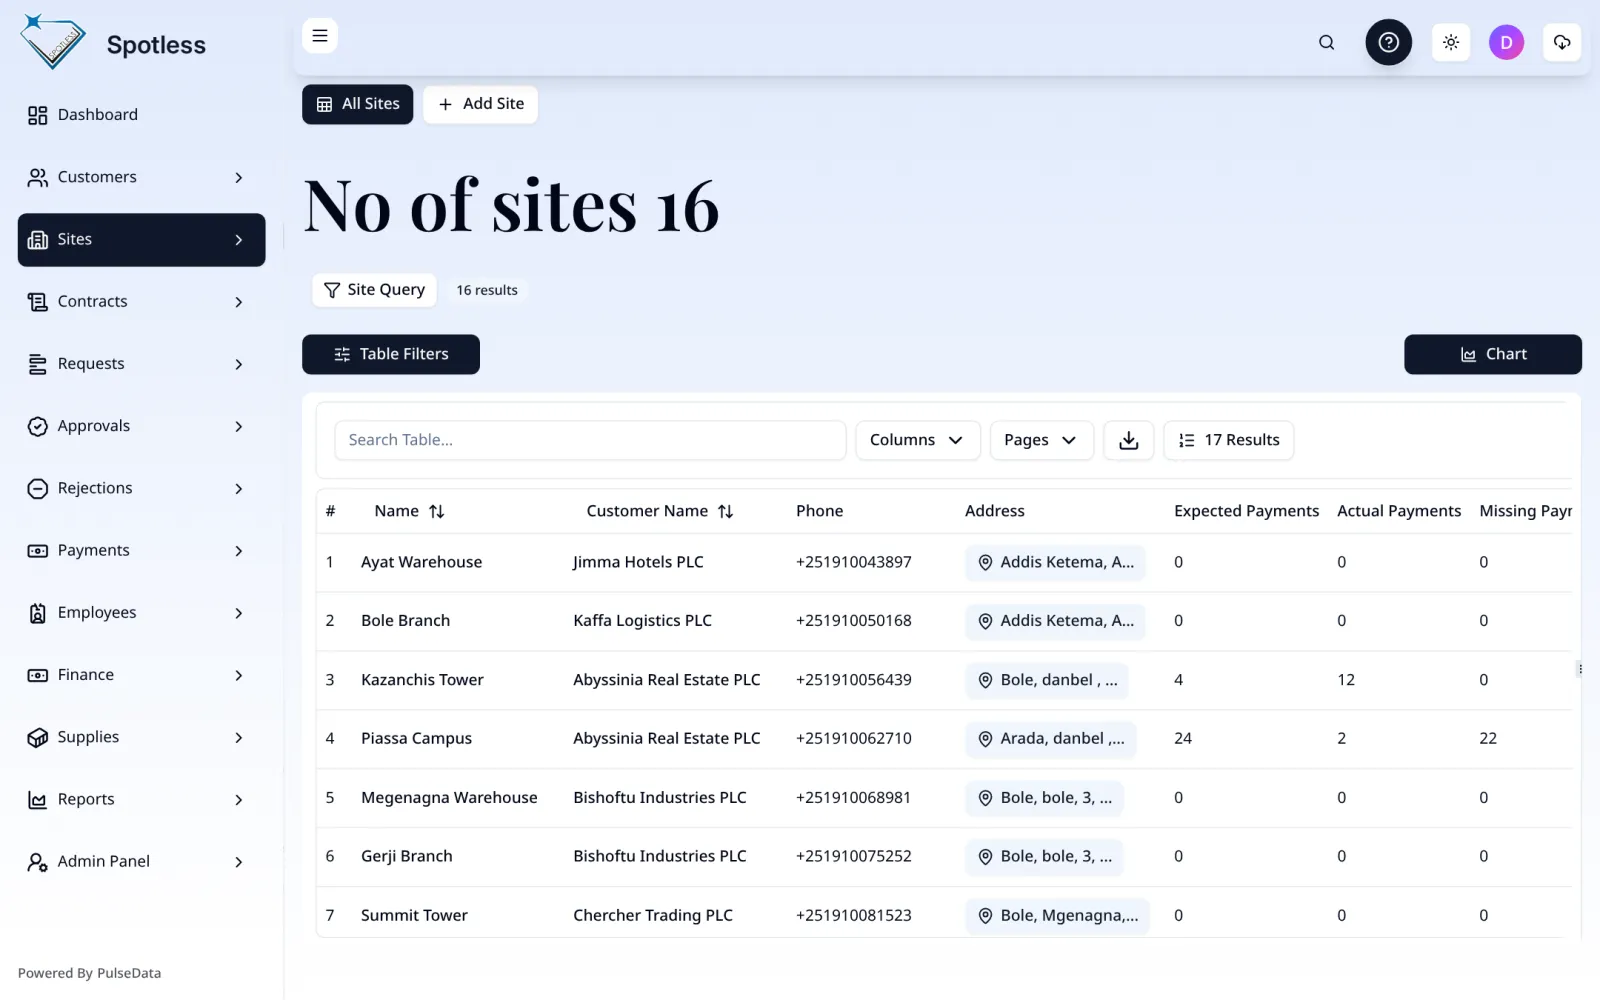This screenshot has width=1600, height=1000.
Task: Click phone number +251910081523
Action: coord(853,916)
